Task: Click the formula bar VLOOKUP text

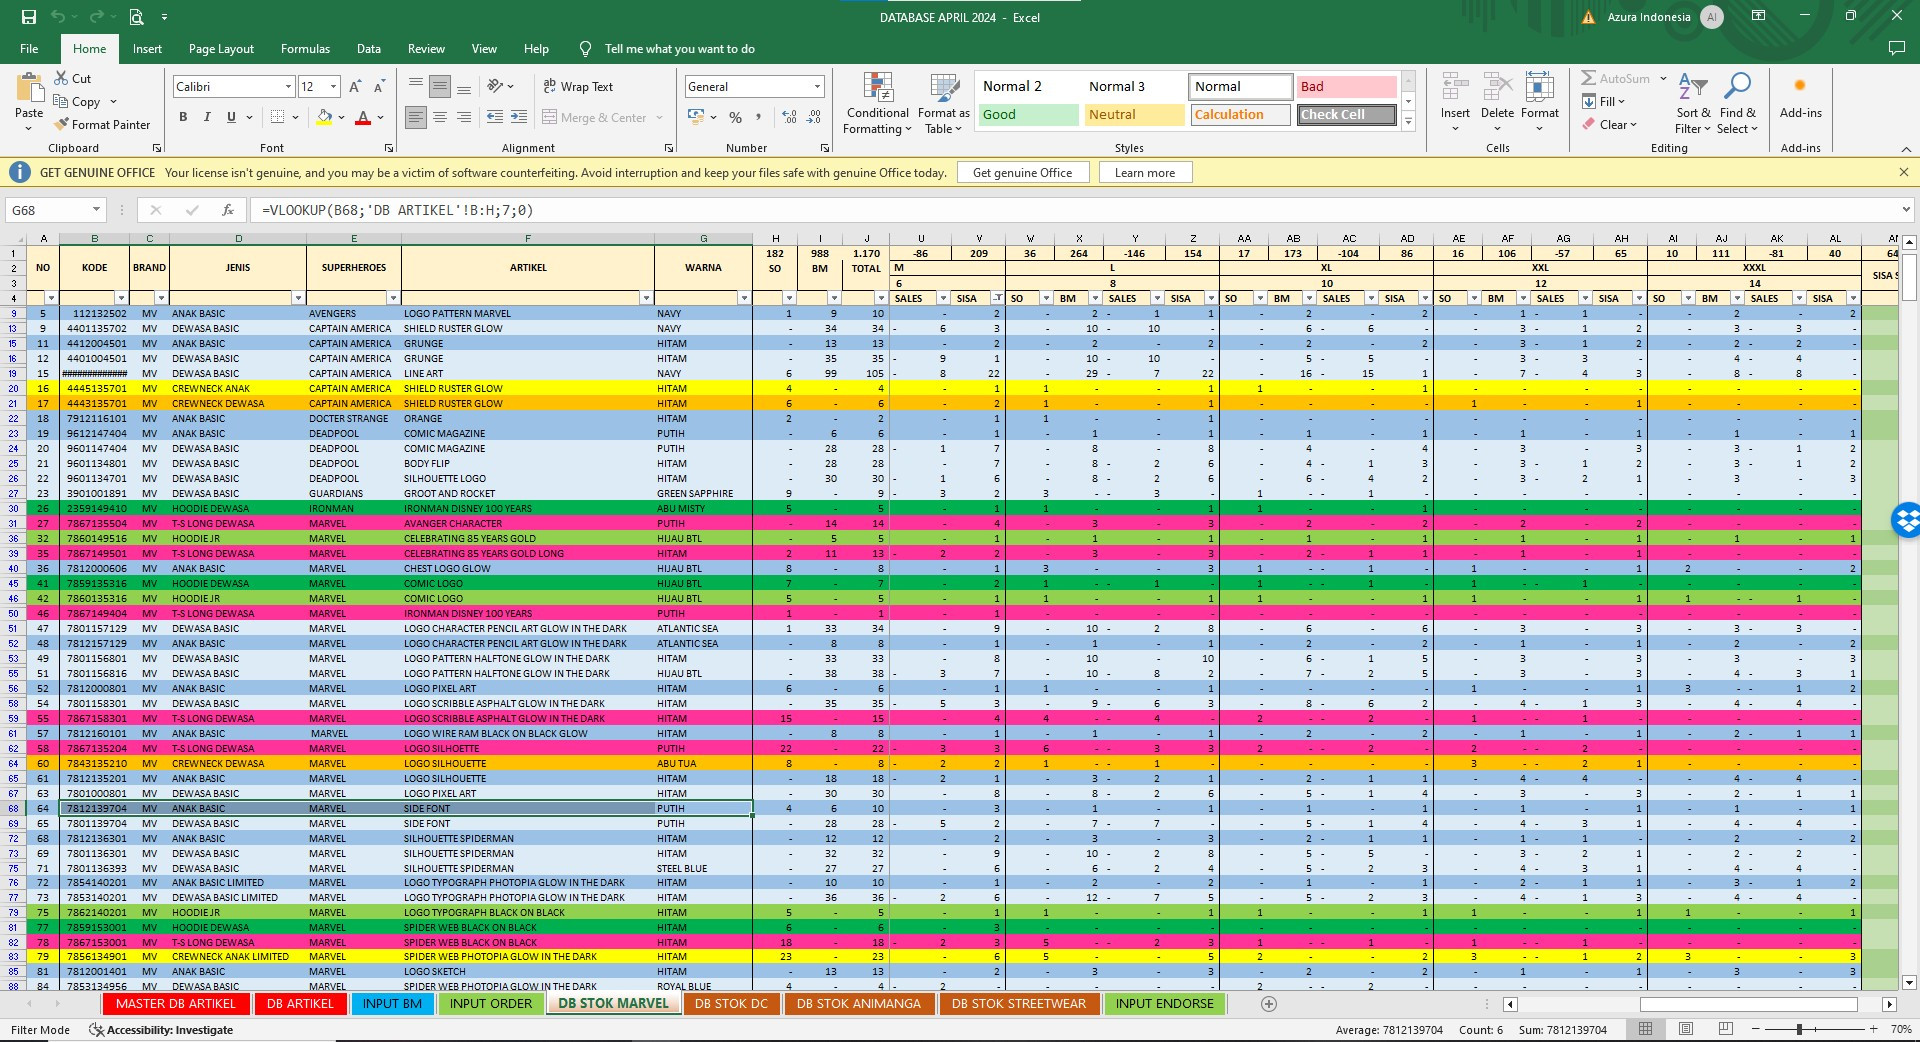Action: click(397, 211)
